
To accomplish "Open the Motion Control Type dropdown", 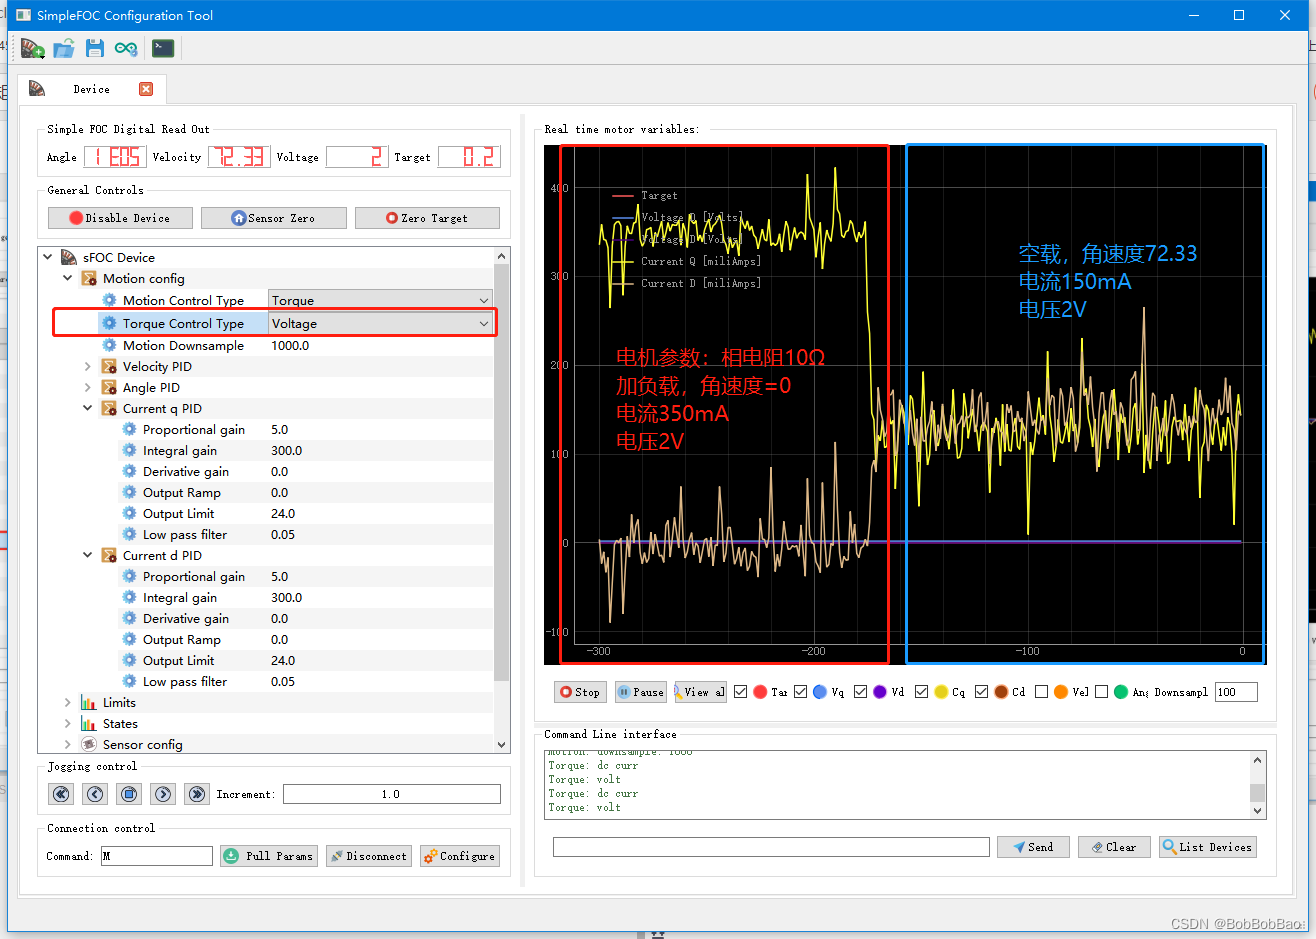I will tap(381, 300).
